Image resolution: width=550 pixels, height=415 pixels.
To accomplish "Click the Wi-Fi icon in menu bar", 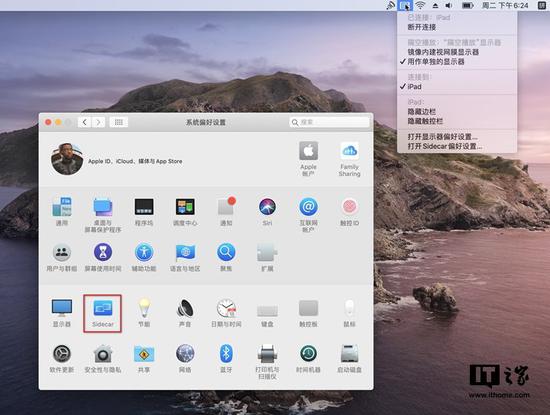I will point(420,5).
